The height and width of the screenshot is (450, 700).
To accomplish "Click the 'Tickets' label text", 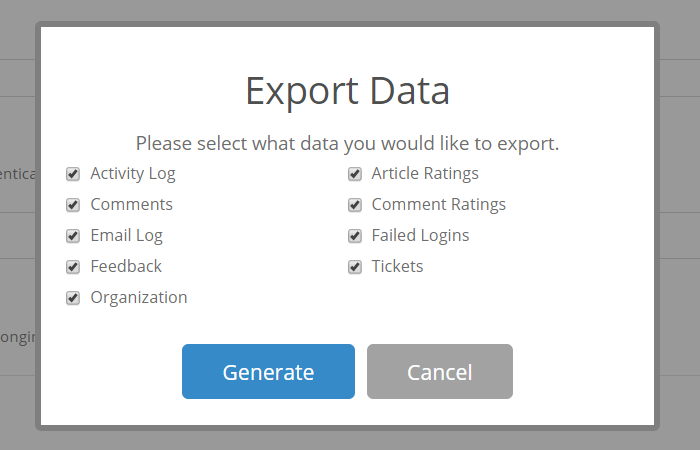I will click(397, 267).
